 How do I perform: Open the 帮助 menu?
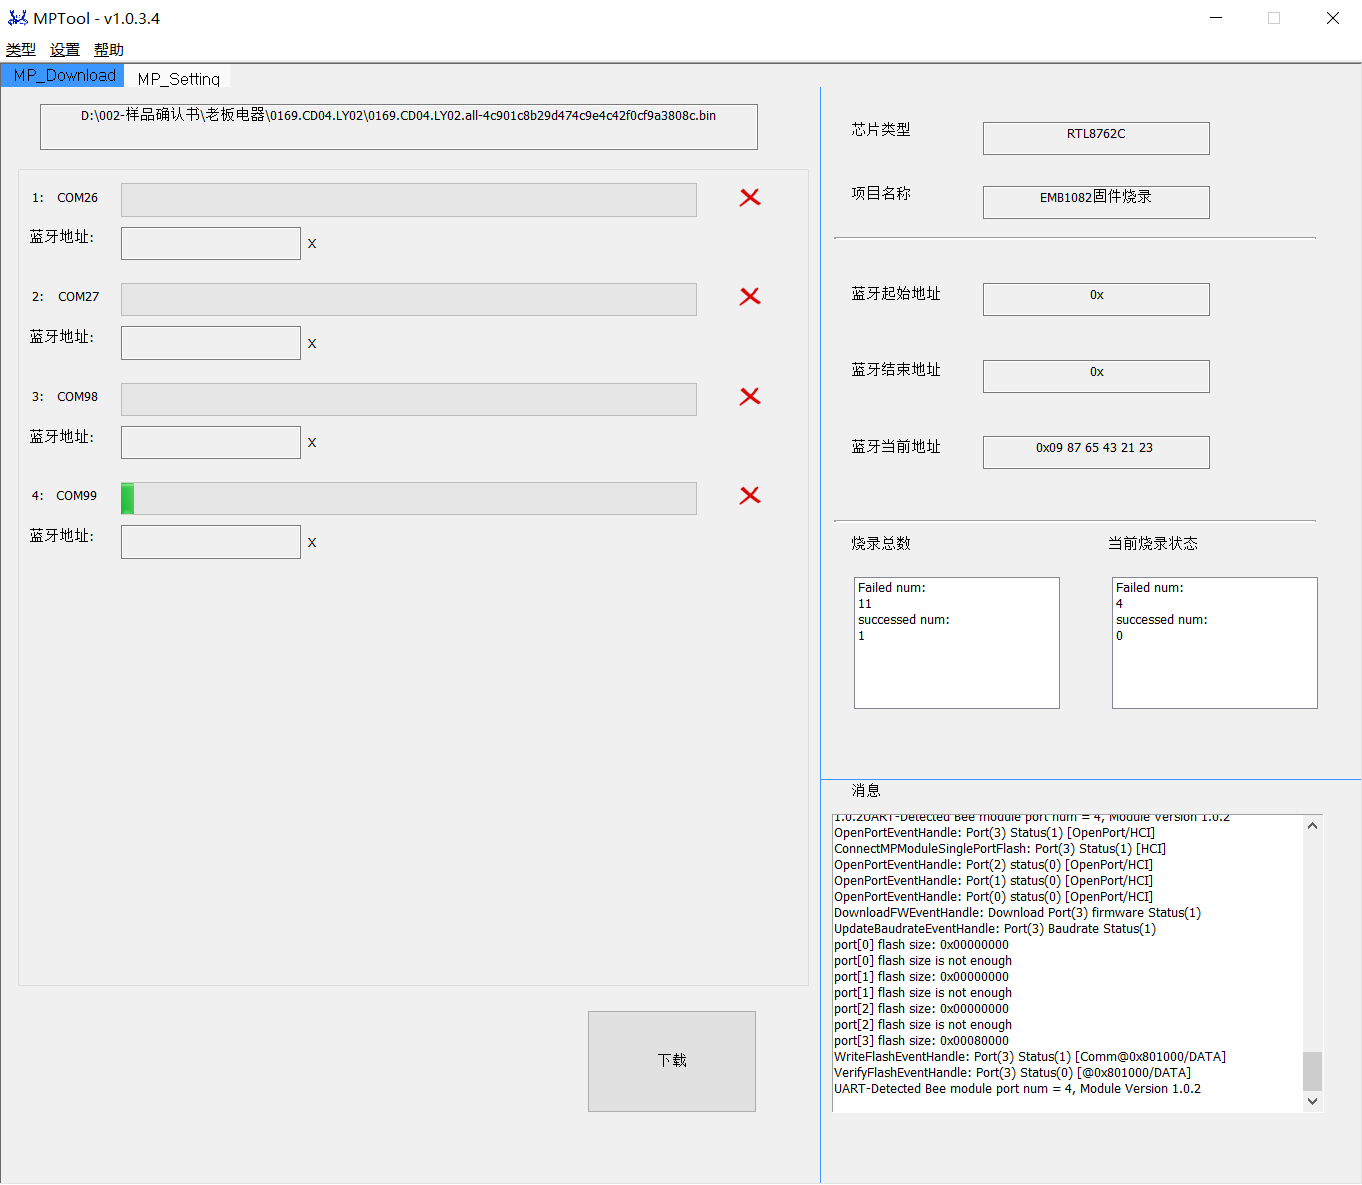coord(109,50)
